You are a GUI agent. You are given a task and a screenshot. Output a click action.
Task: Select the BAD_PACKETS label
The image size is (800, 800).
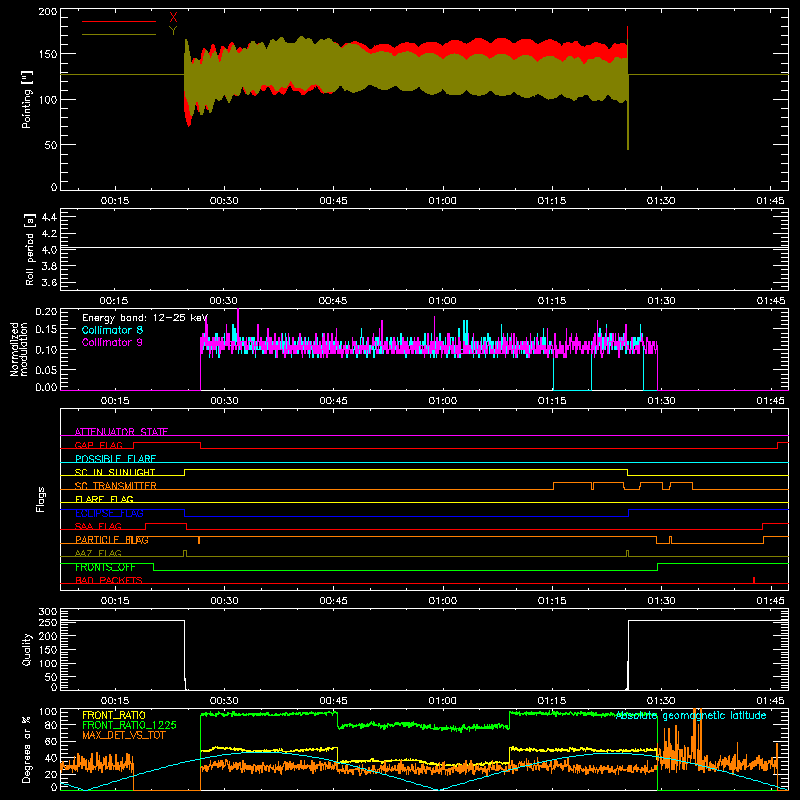pyautogui.click(x=109, y=581)
